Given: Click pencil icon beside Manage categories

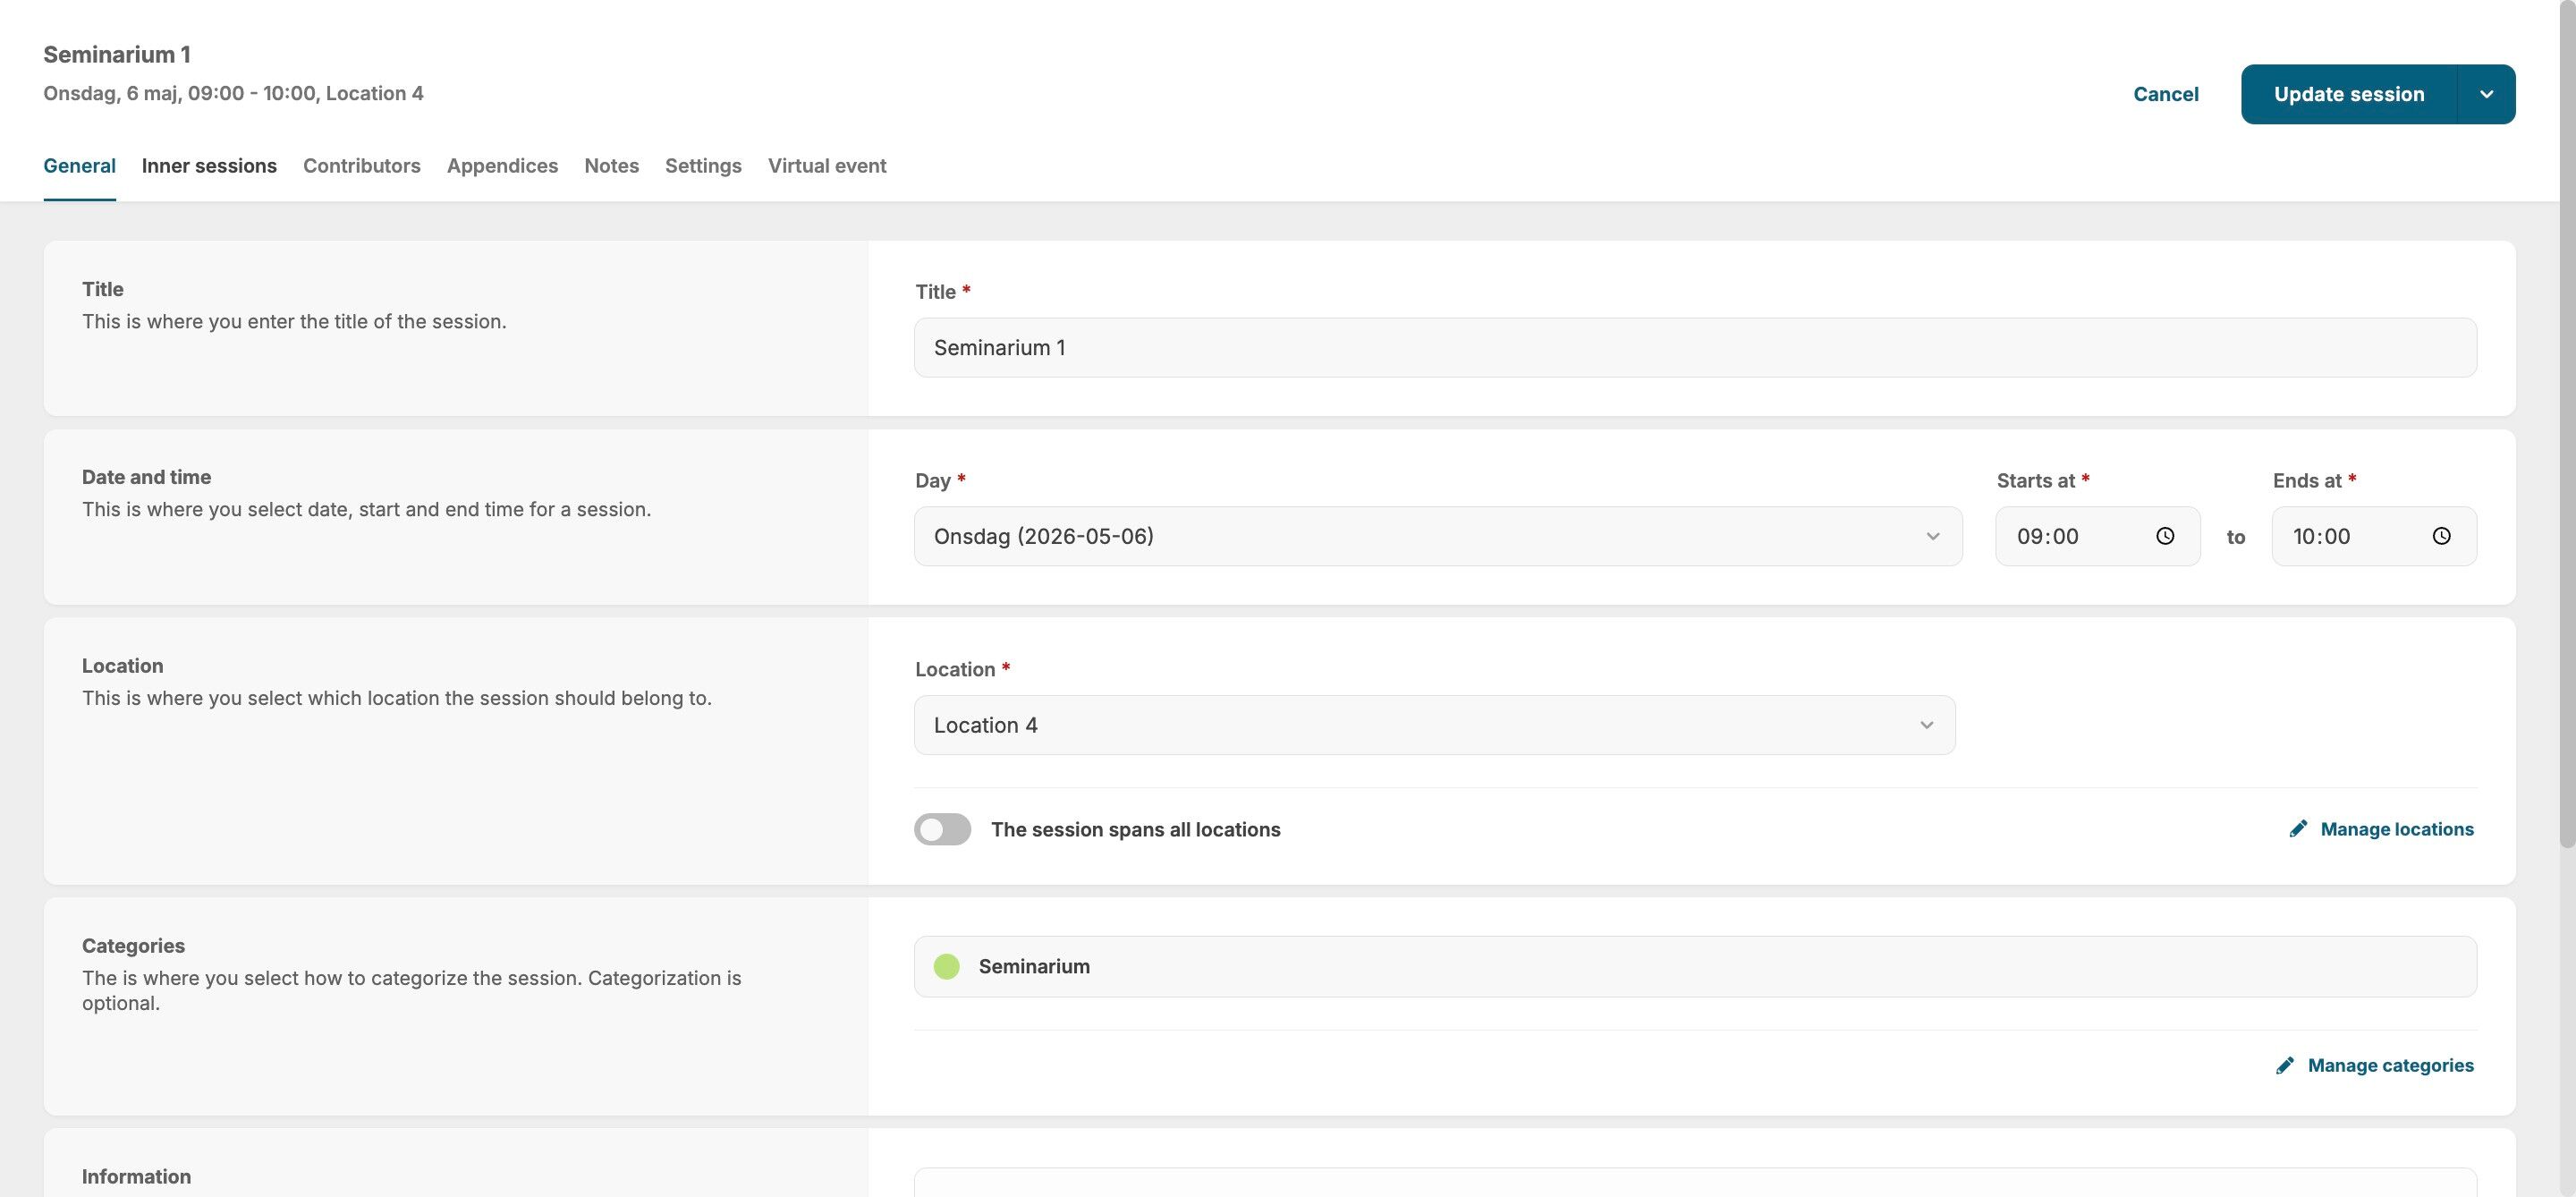Looking at the screenshot, I should (2285, 1065).
